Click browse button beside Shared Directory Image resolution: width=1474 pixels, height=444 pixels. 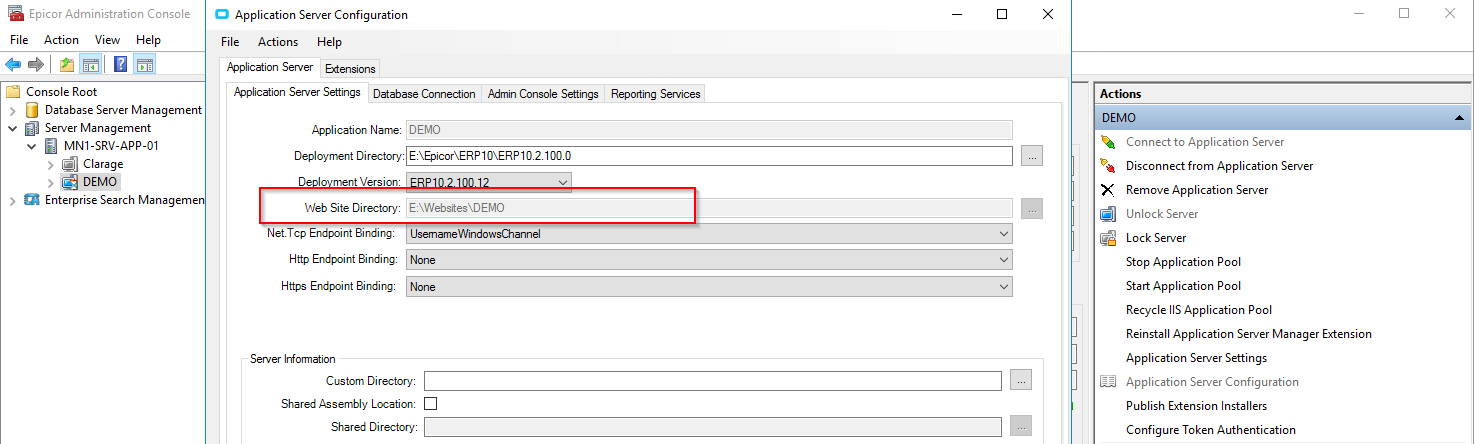(1020, 427)
